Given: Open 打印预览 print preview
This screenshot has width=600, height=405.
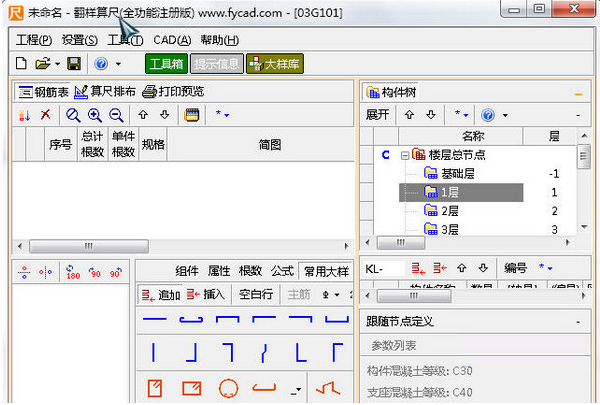Looking at the screenshot, I should click(x=173, y=92).
